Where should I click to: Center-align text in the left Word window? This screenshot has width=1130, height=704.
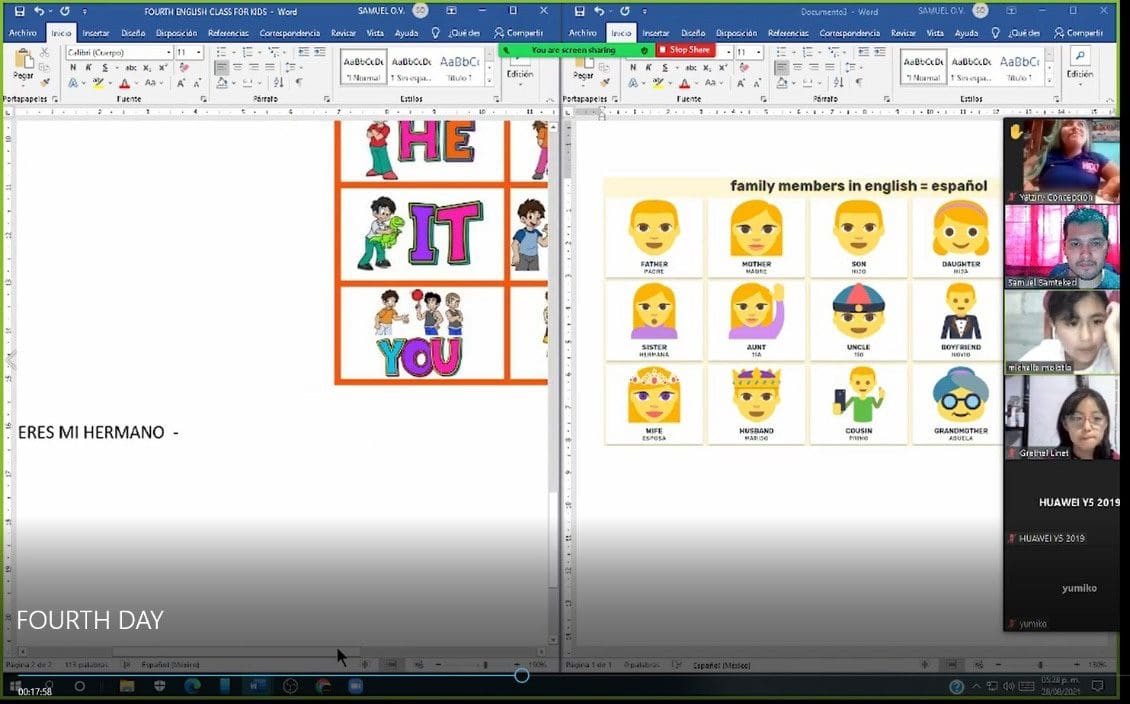[237, 68]
